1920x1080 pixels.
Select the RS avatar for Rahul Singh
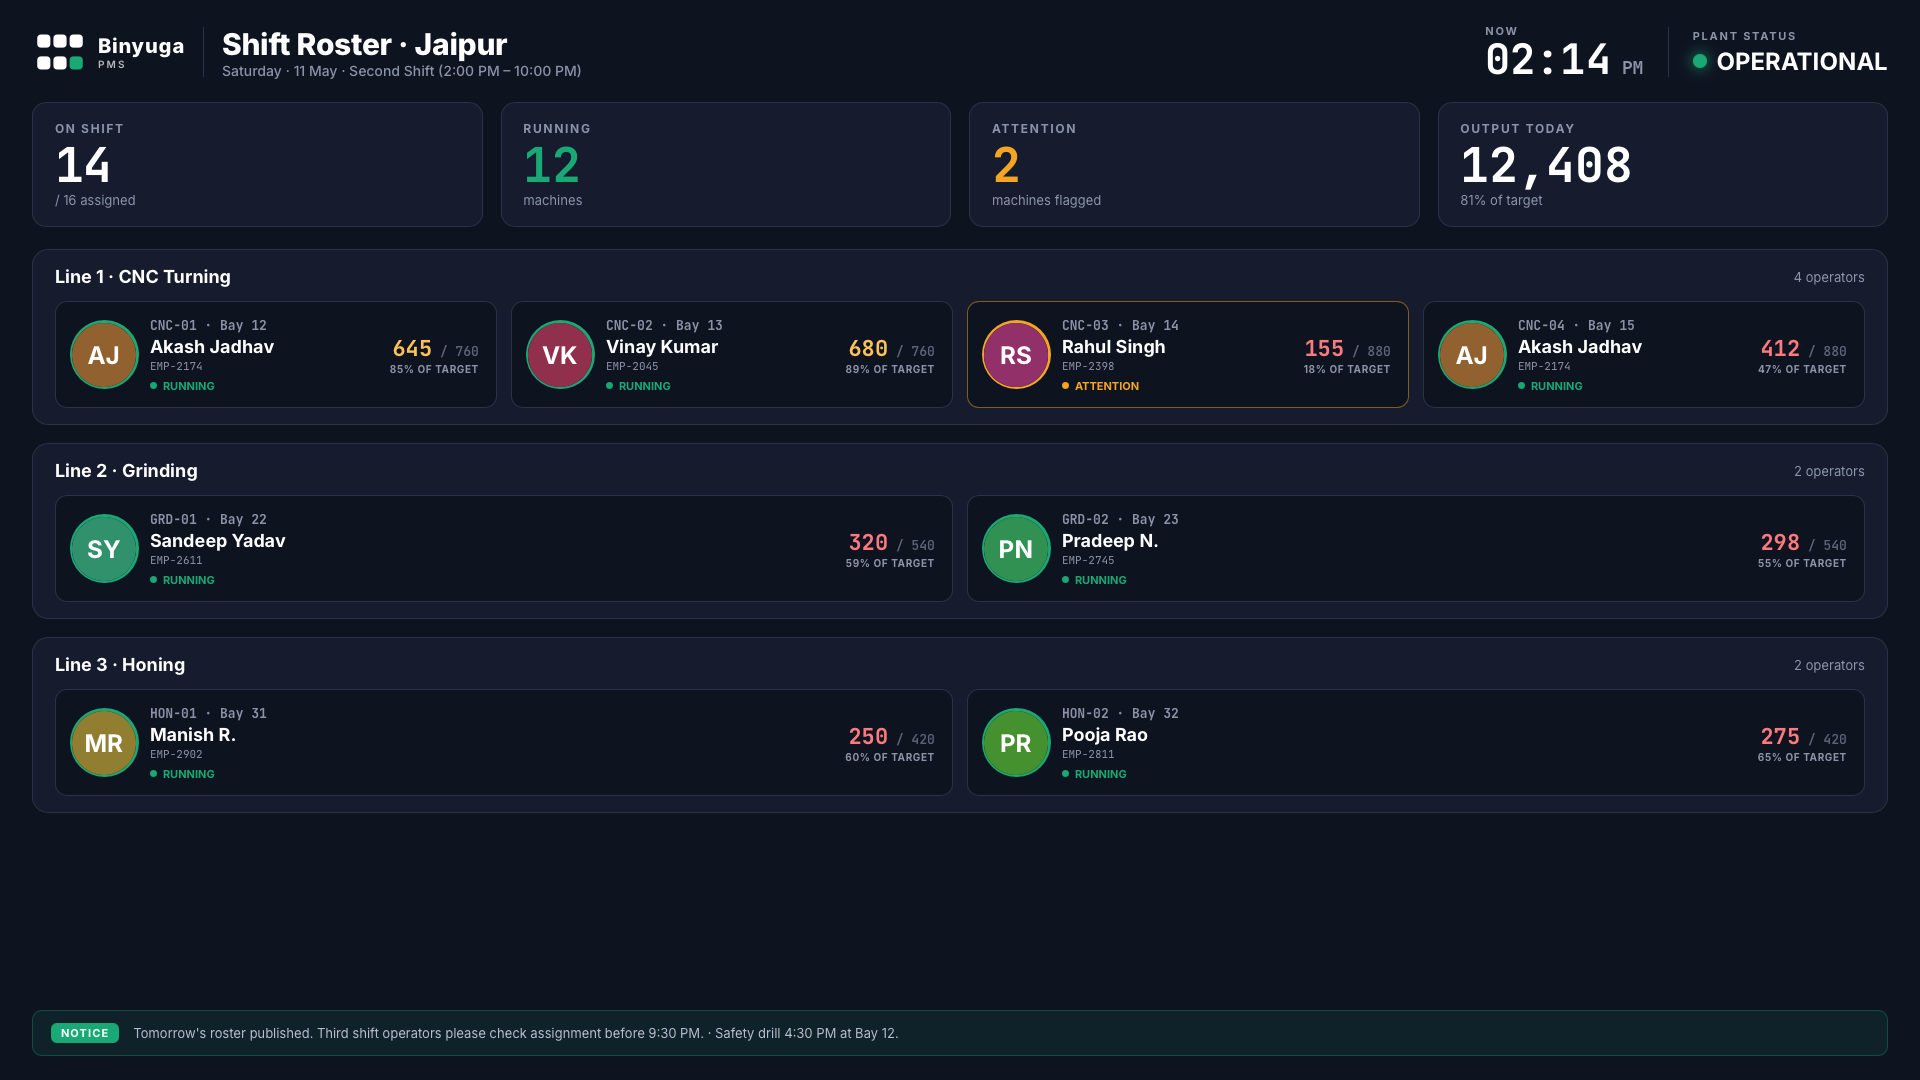pos(1016,355)
